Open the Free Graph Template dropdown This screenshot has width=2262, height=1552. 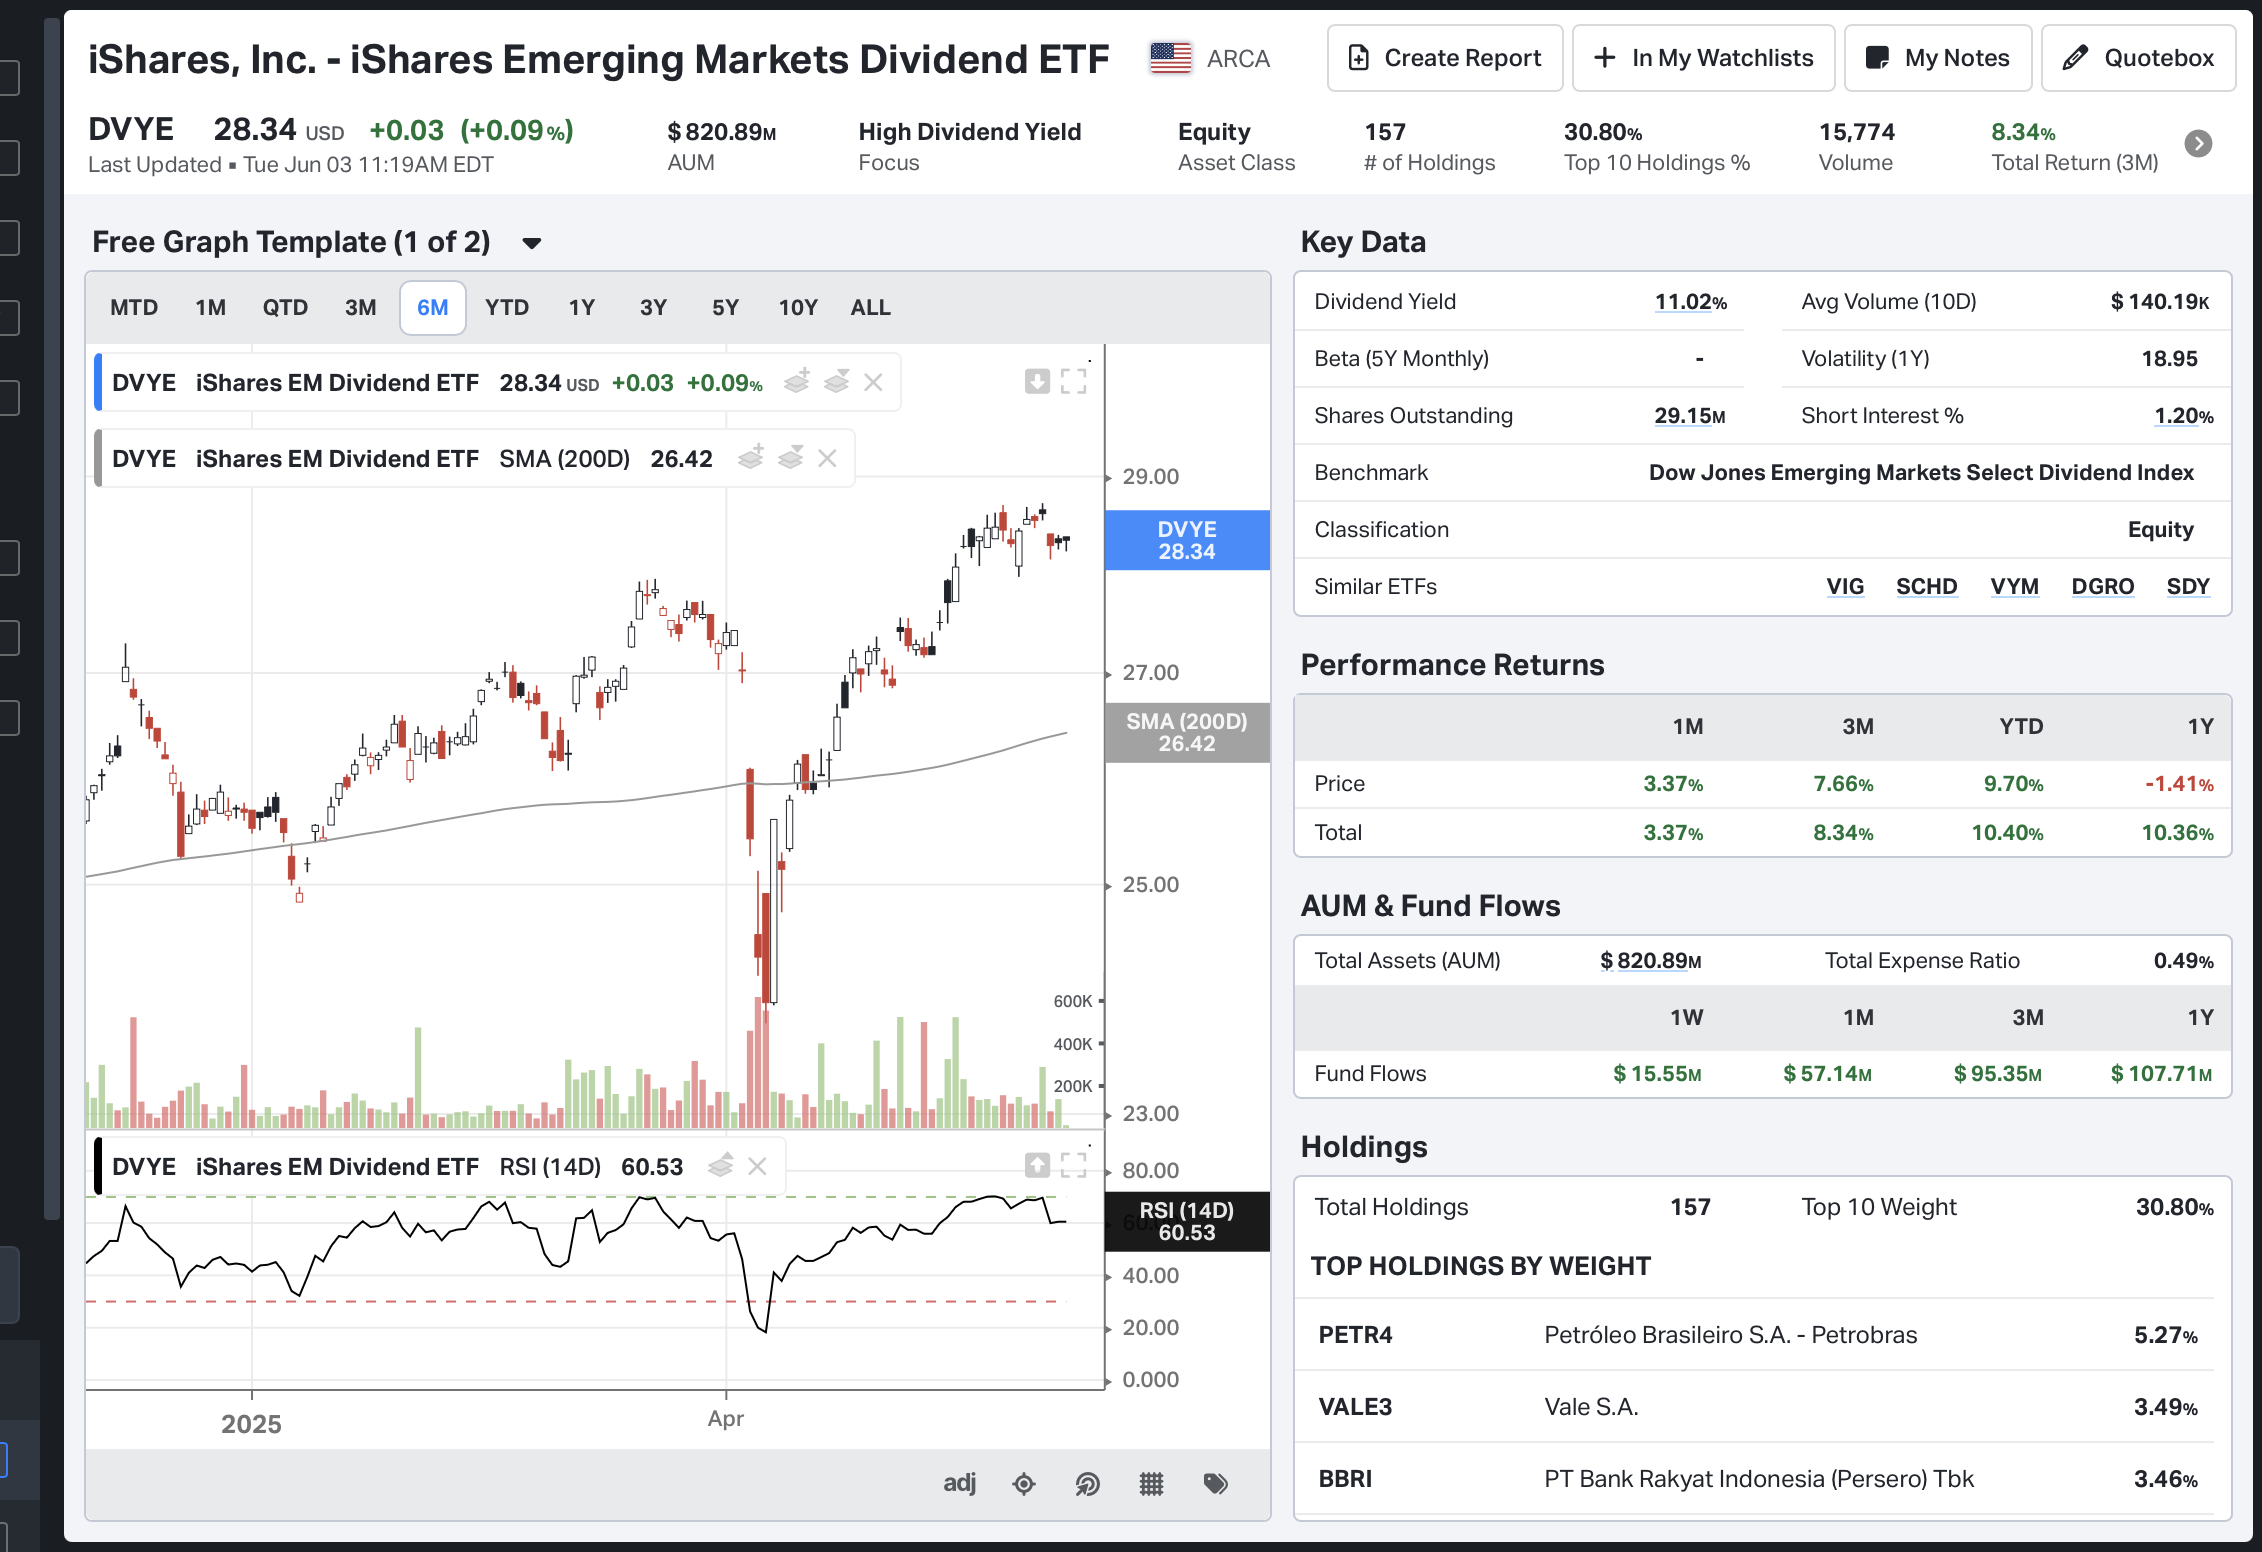pos(532,243)
